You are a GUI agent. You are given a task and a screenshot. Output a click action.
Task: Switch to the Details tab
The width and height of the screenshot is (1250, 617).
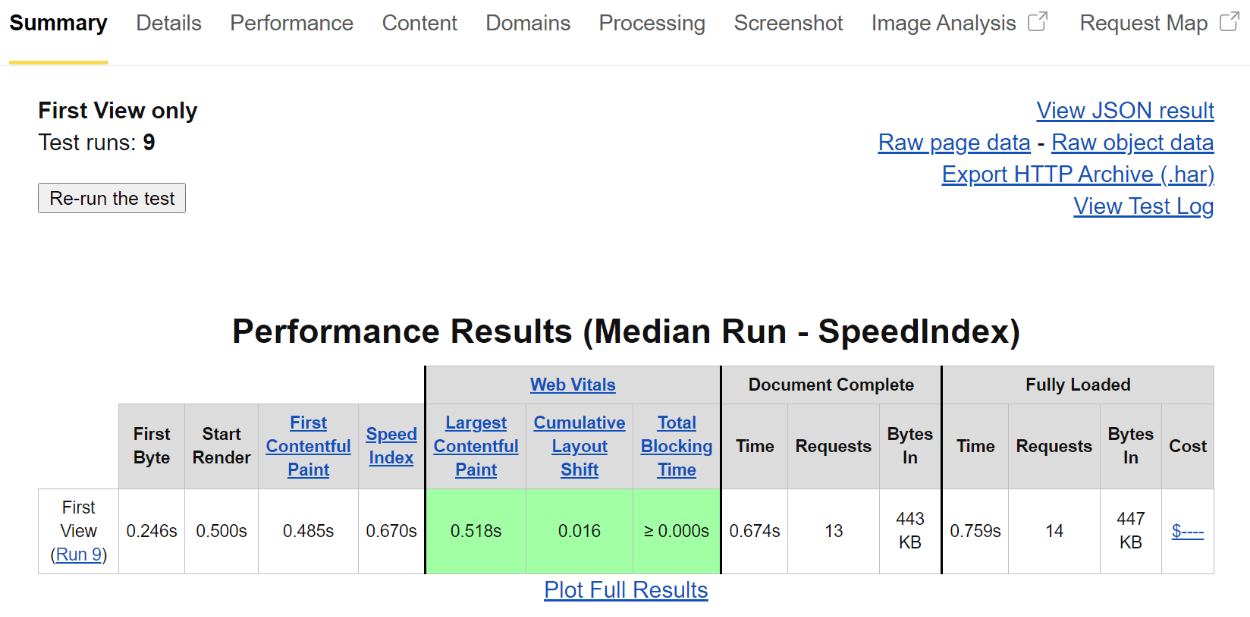[x=168, y=23]
